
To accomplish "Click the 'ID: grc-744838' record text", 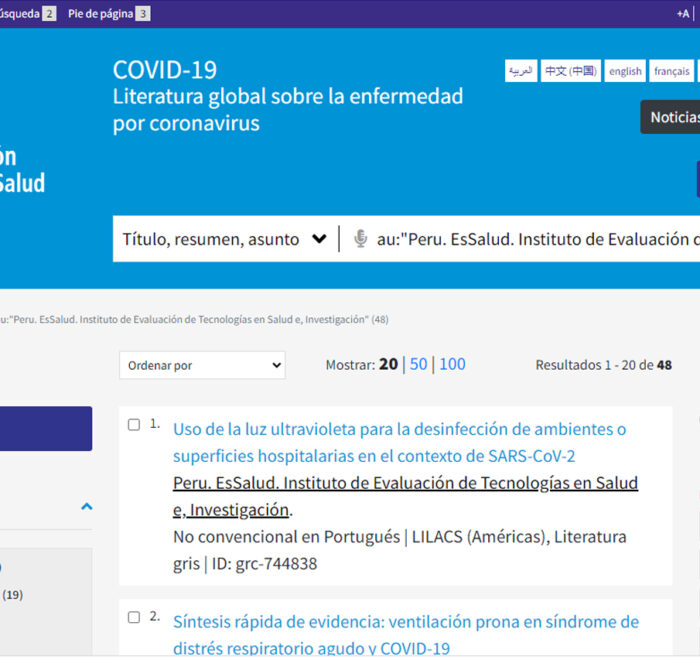I will tap(264, 564).
